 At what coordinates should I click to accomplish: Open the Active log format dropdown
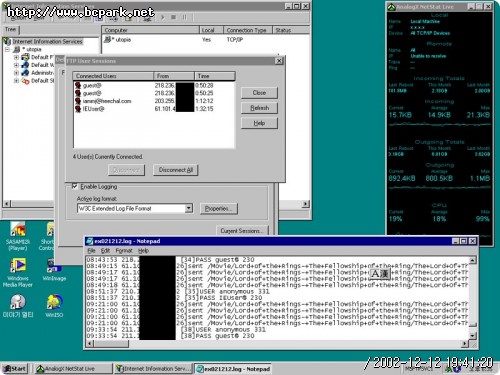(x=189, y=208)
